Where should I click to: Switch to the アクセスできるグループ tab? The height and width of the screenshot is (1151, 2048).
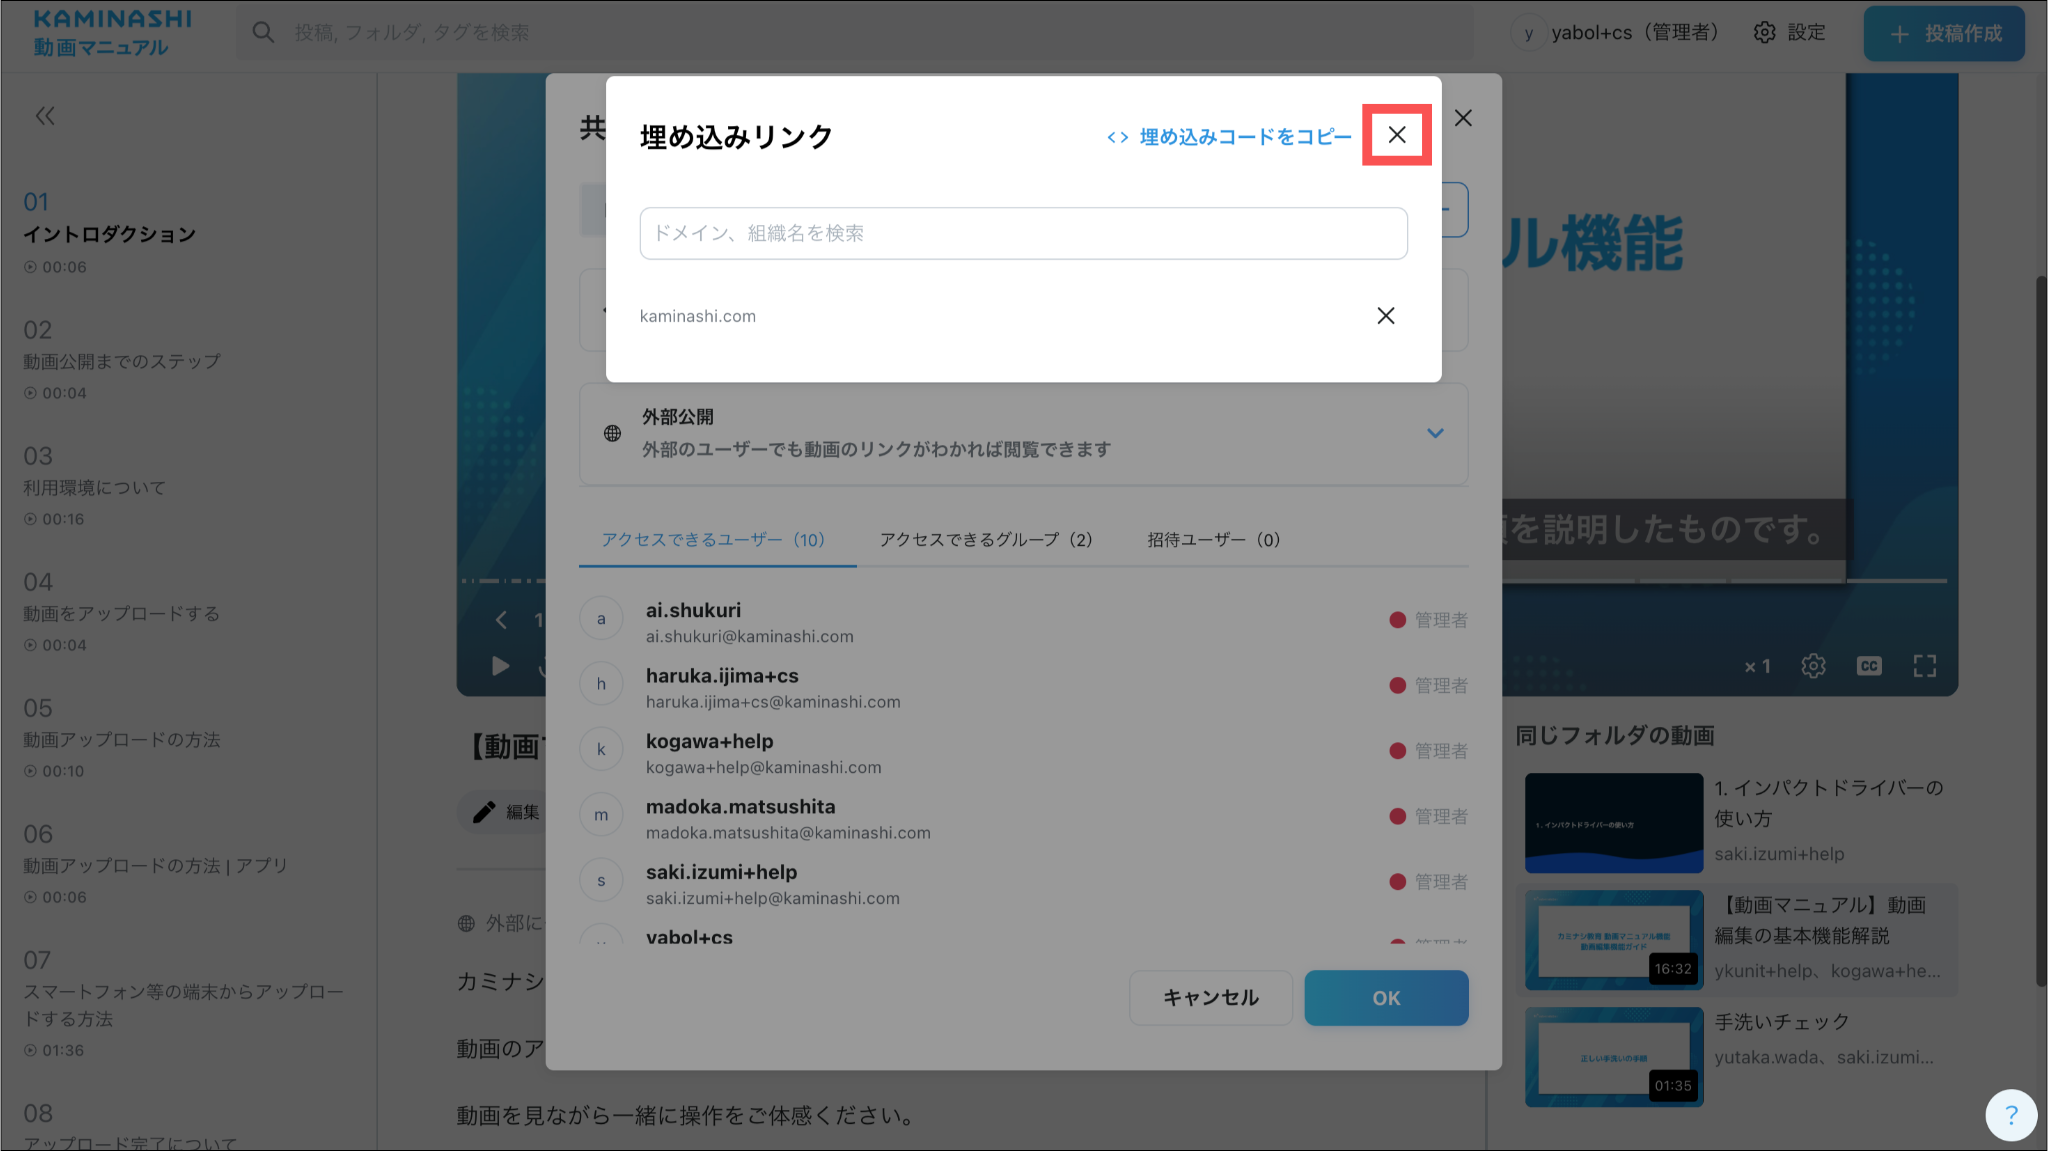[985, 540]
